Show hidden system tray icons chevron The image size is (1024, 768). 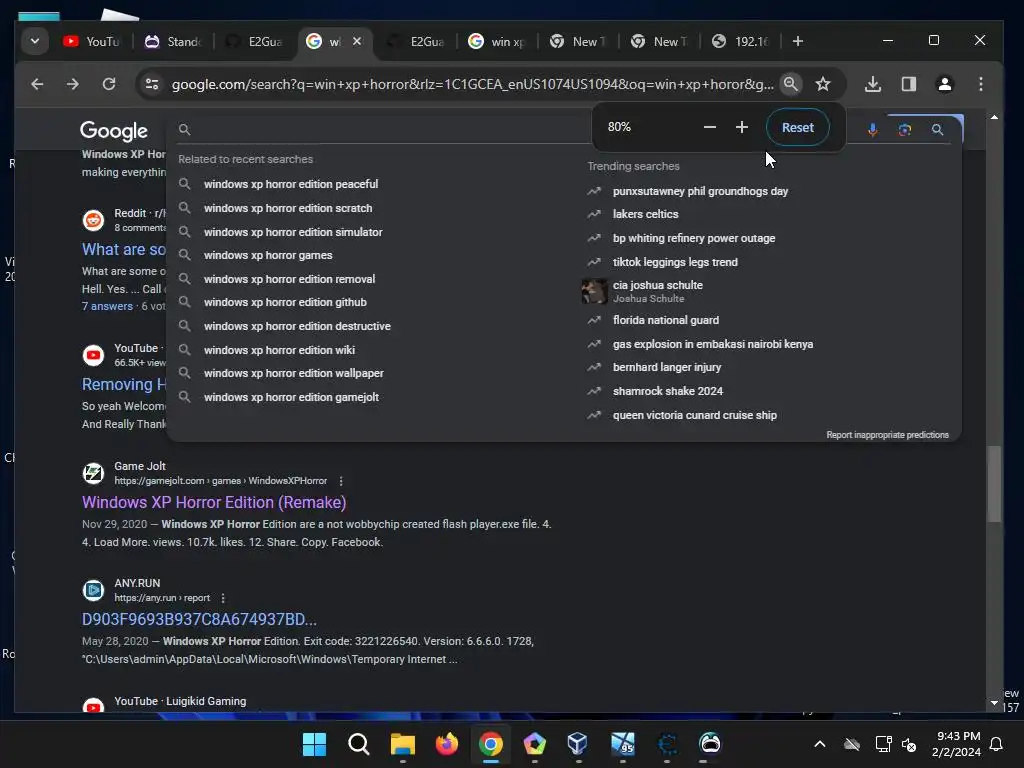tap(820, 744)
